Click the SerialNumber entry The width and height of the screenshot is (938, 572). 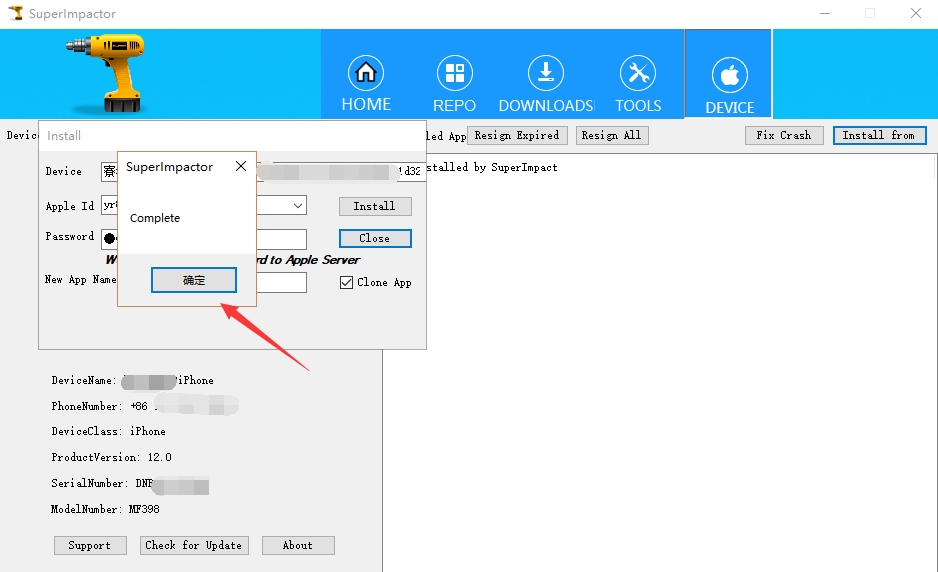(x=130, y=483)
